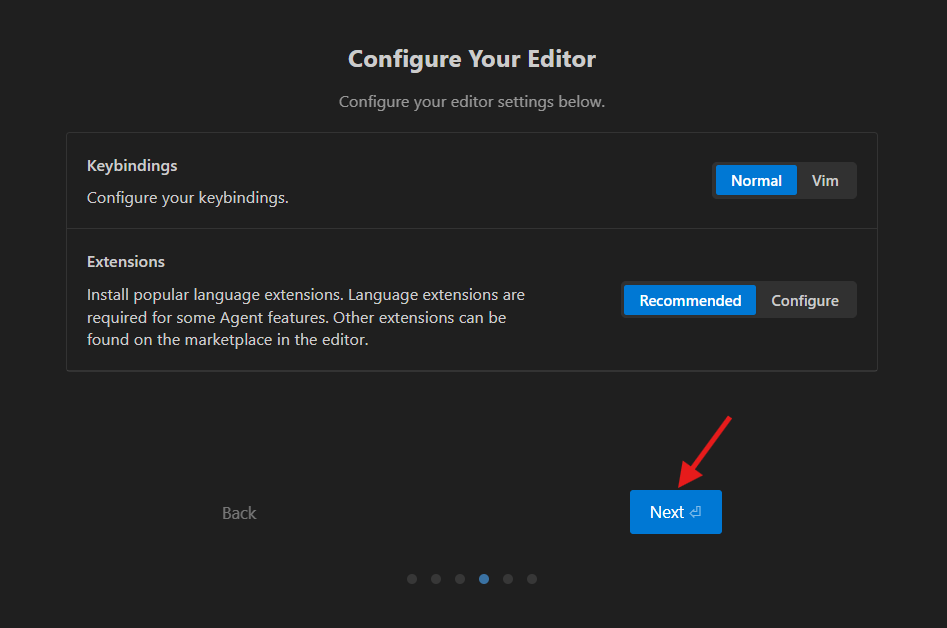
Task: Click the 'Configure your keybindings.' description
Action: (x=188, y=197)
